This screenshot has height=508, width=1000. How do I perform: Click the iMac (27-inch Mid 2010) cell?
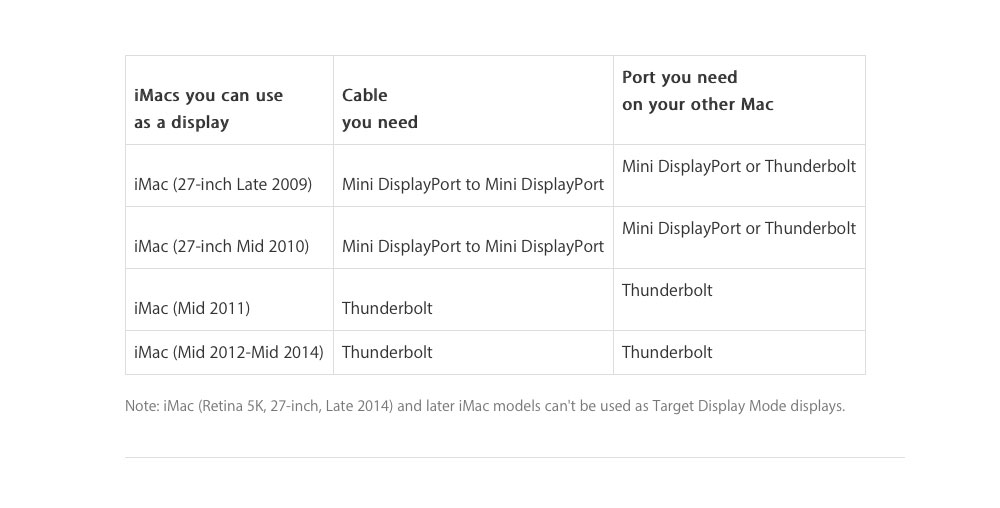229,237
